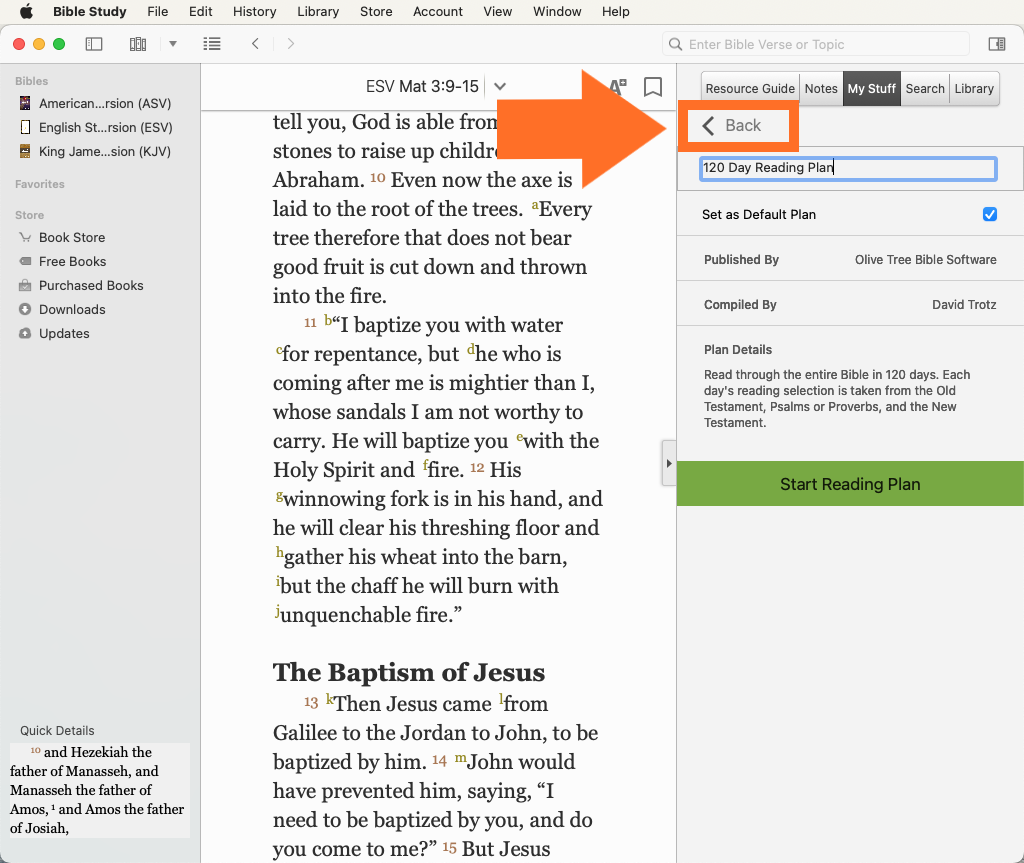
Task: Open Downloads in the sidebar
Action: tap(71, 309)
